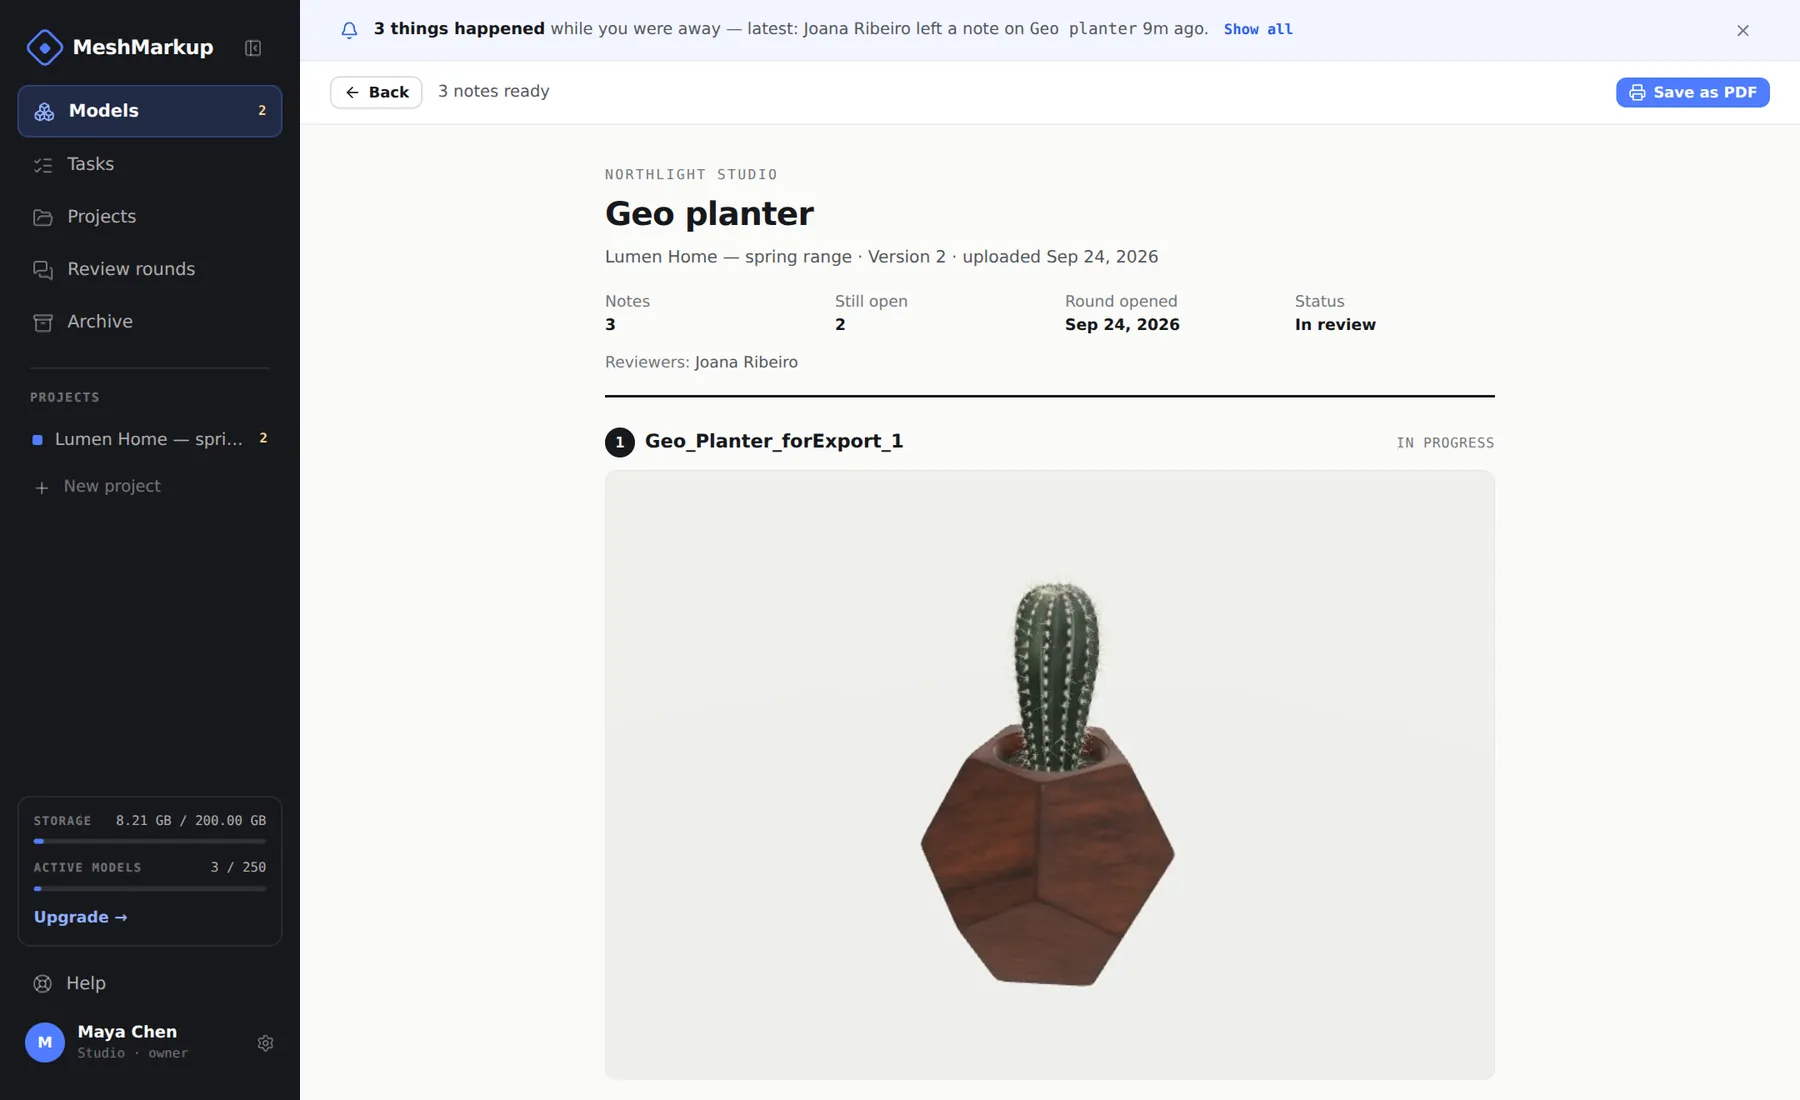
Task: Open the Lumen Home project
Action: coord(150,439)
